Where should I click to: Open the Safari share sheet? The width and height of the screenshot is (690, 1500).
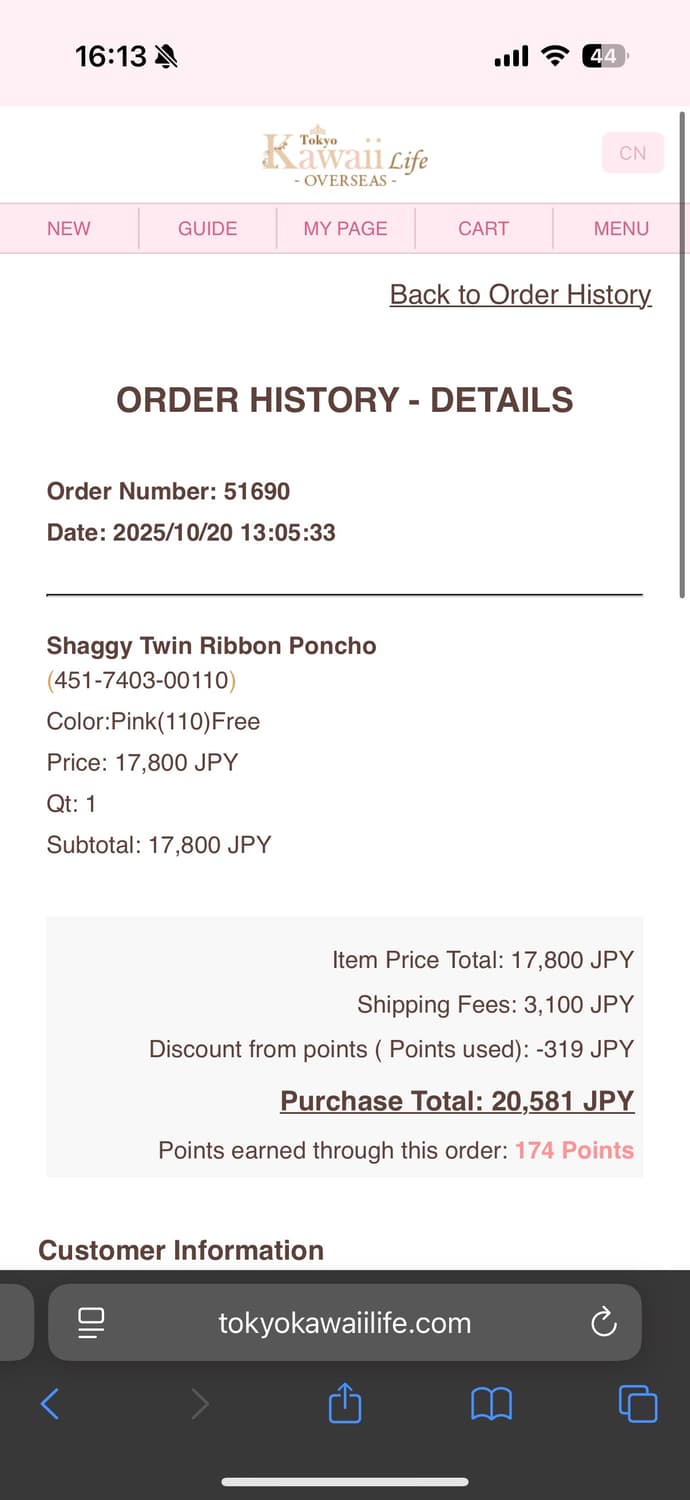[x=345, y=1402]
